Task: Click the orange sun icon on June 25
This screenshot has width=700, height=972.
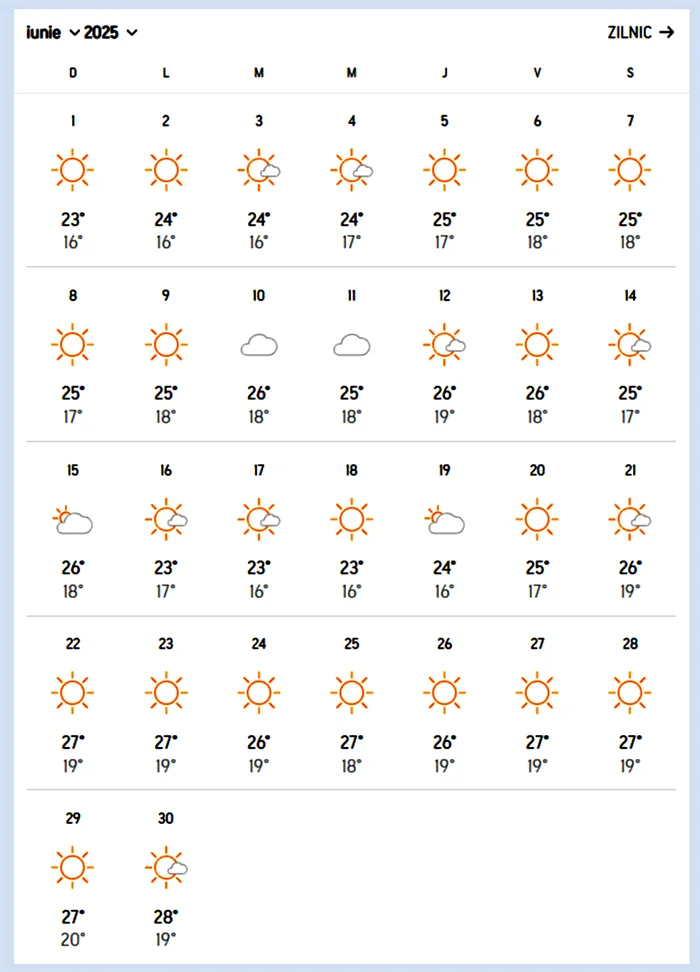Action: [x=351, y=692]
